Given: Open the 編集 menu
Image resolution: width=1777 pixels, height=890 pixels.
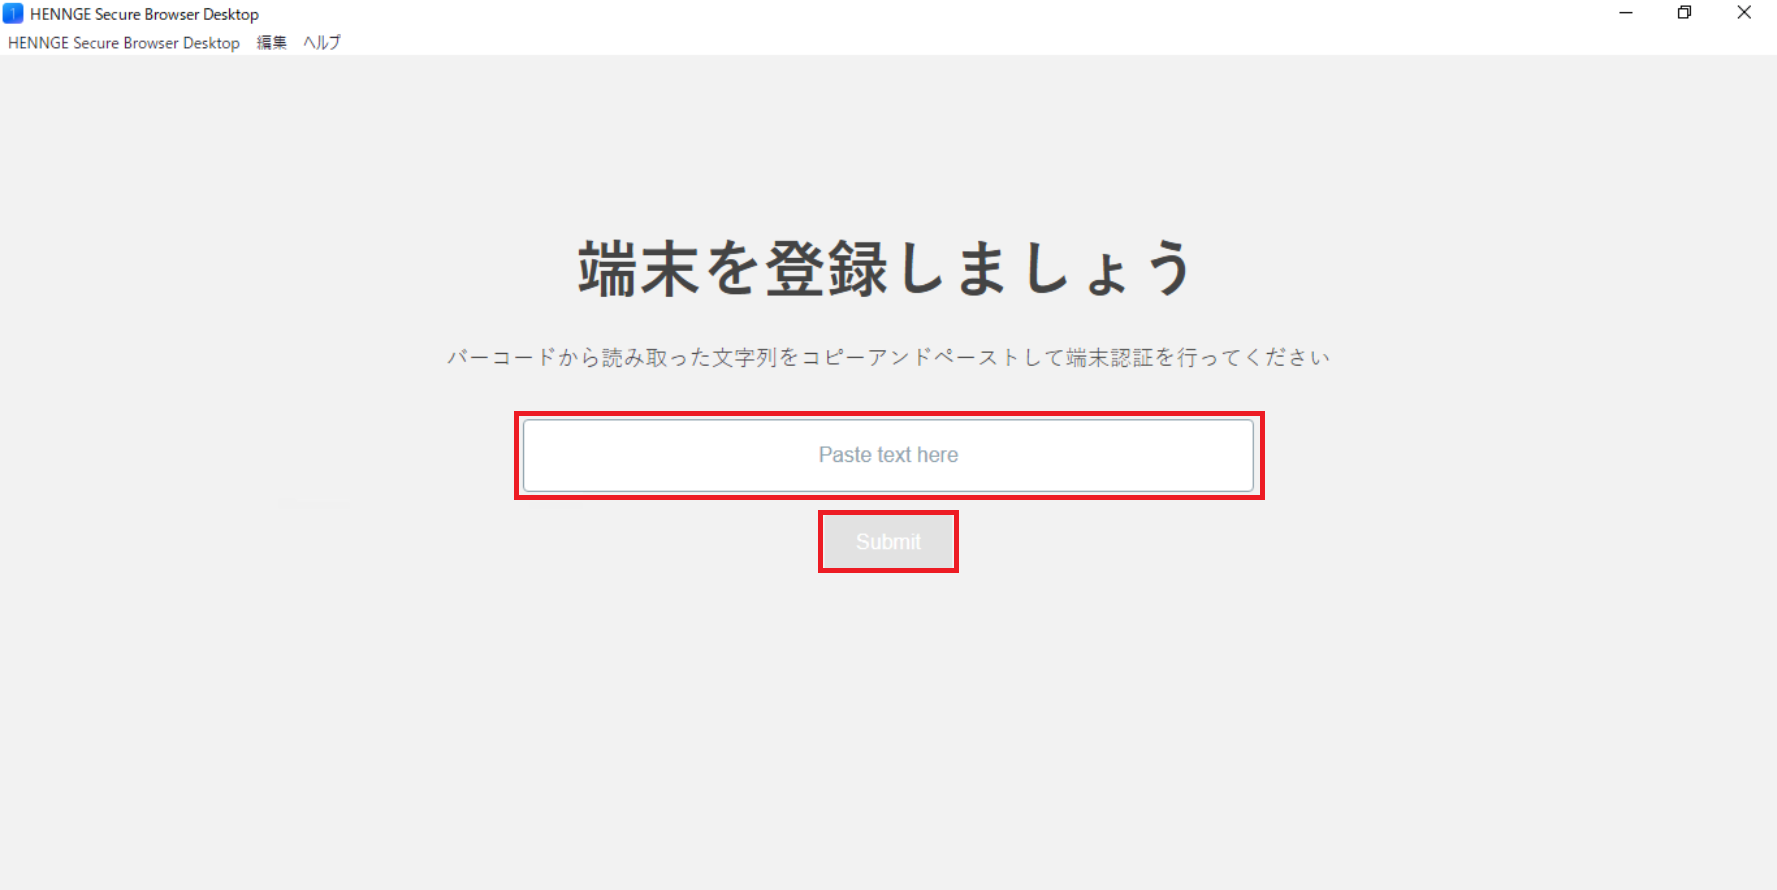Looking at the screenshot, I should [271, 43].
